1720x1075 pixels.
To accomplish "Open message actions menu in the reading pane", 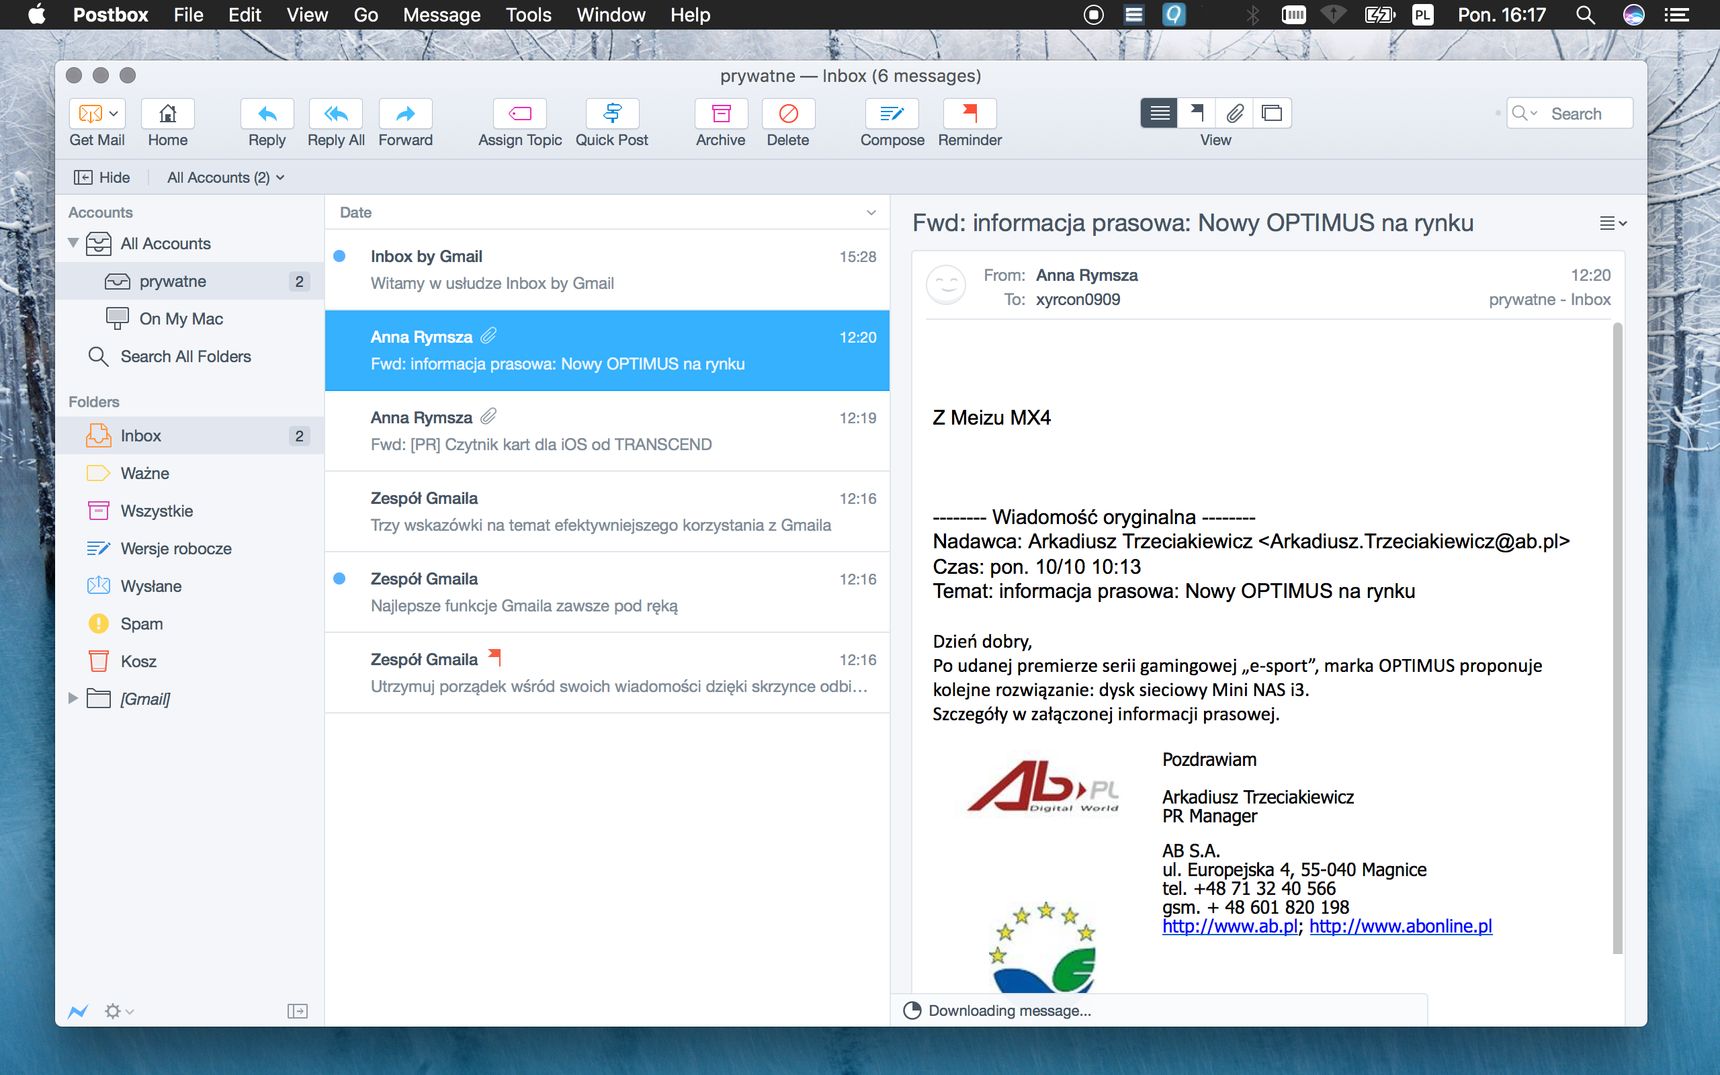I will 1613,223.
